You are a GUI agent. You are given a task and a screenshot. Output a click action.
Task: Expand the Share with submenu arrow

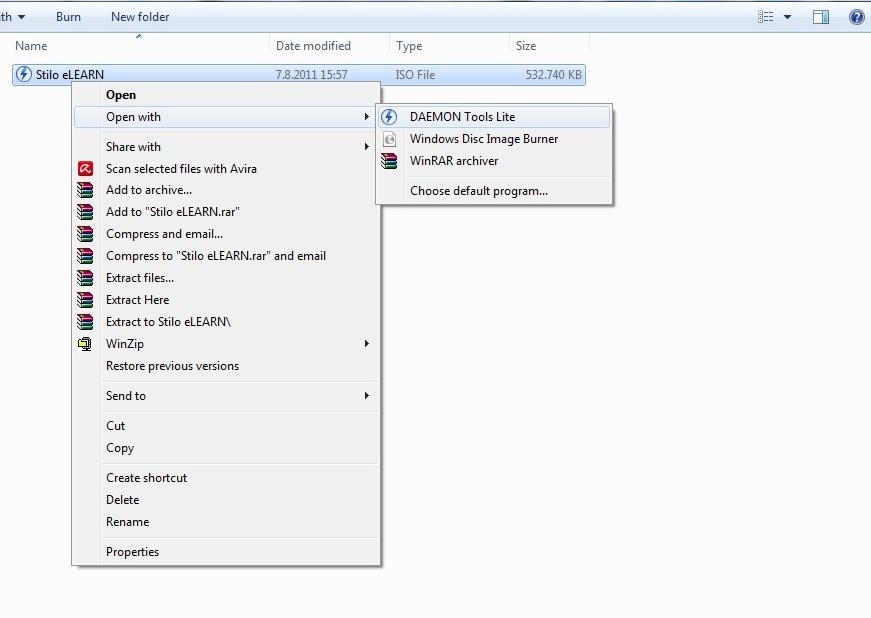[366, 147]
